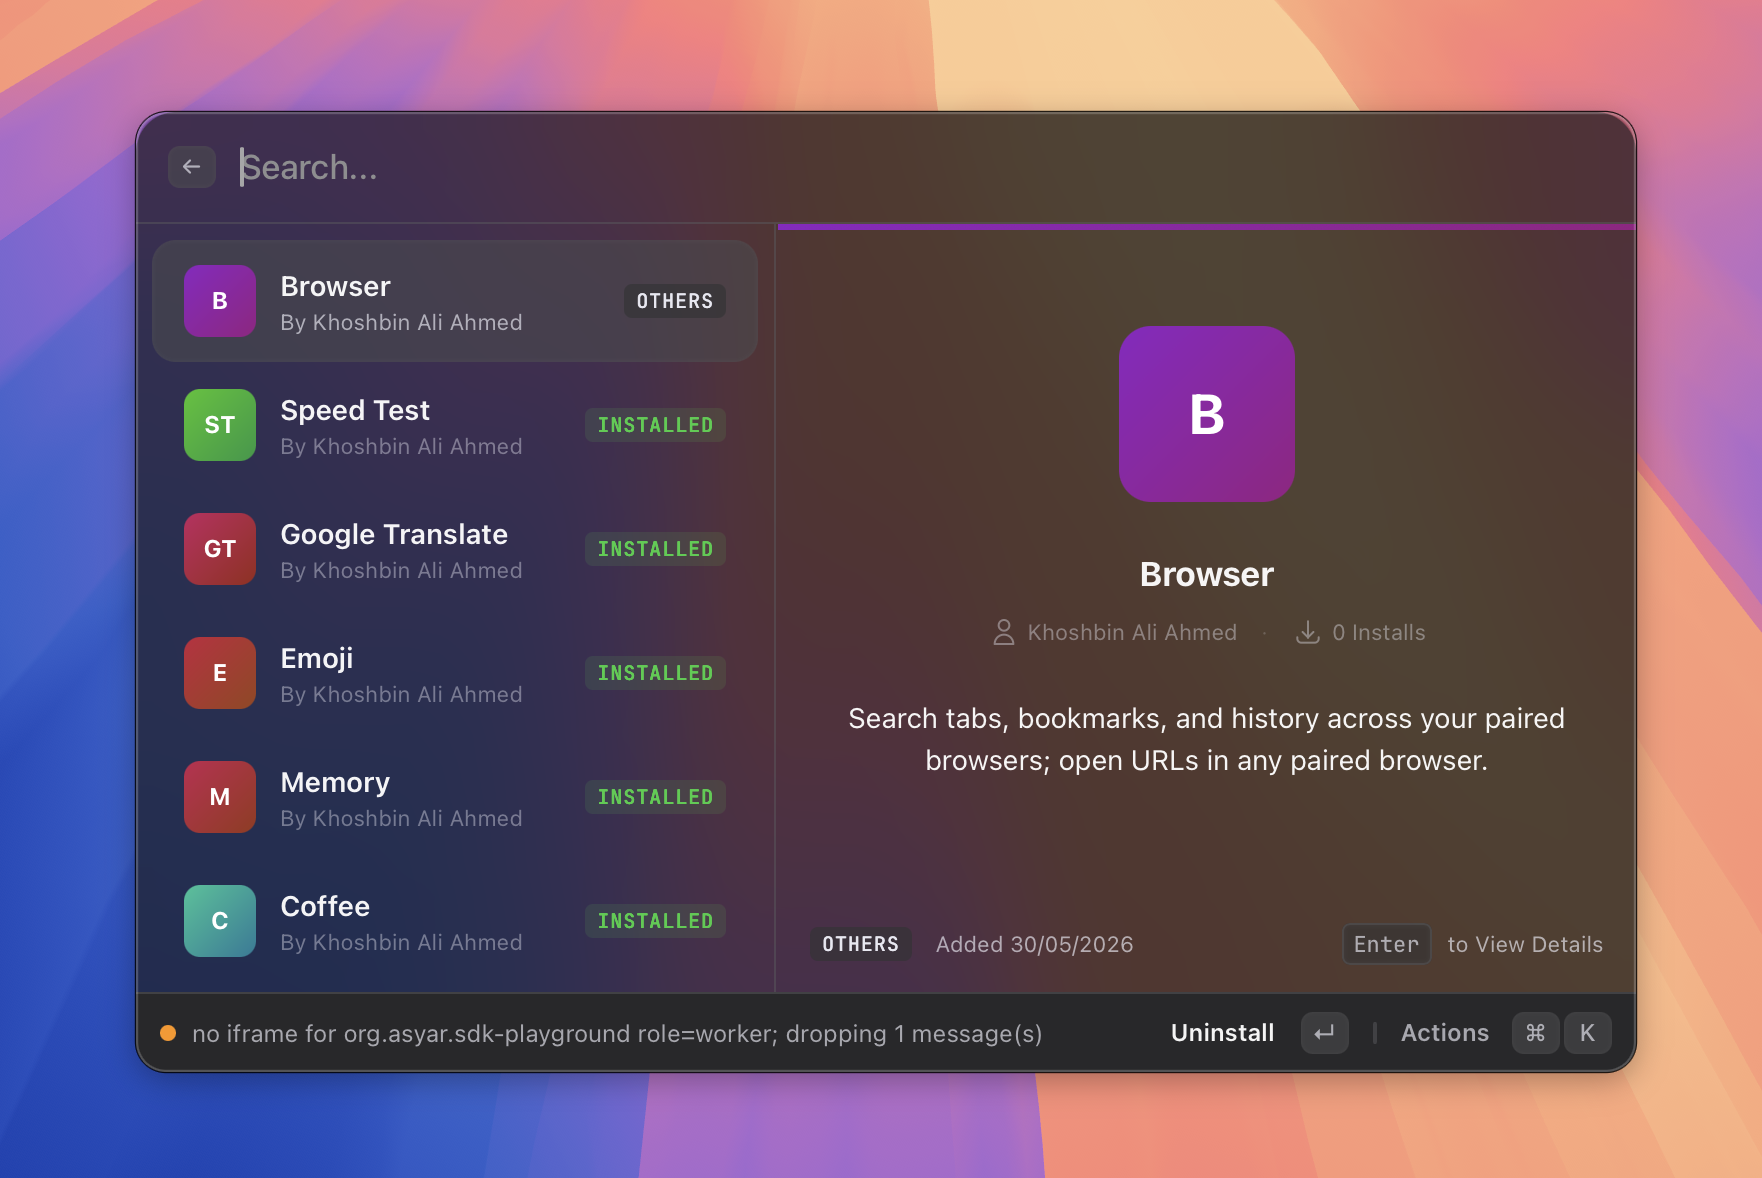Image resolution: width=1762 pixels, height=1178 pixels.
Task: Click the M Memory icon
Action: click(220, 797)
